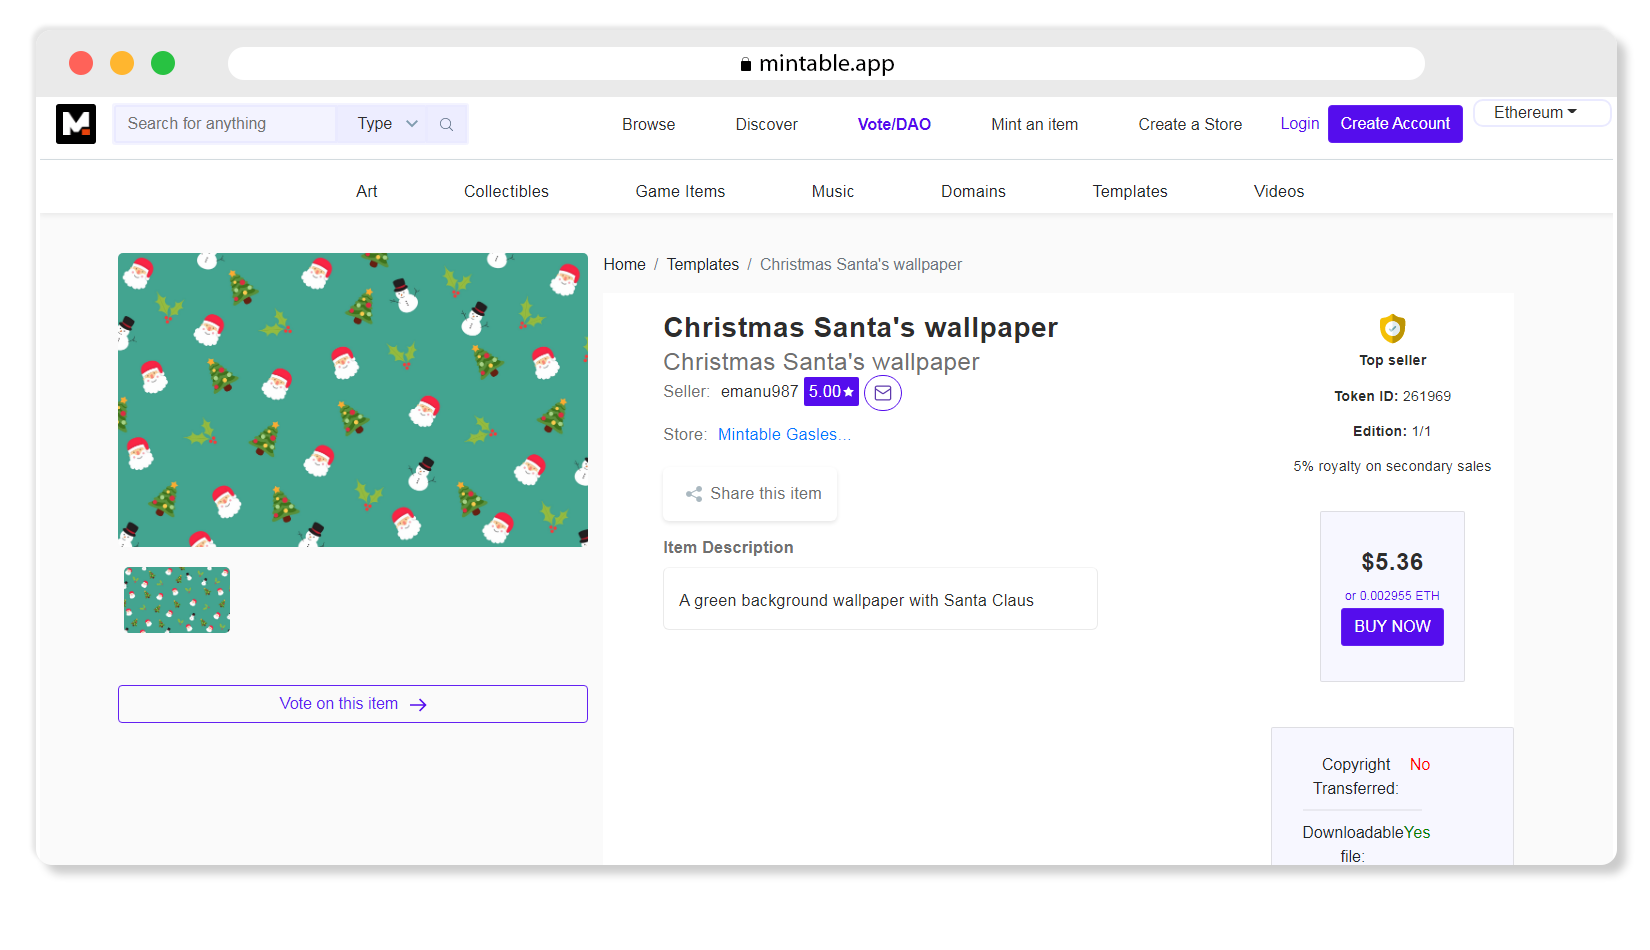Focus the Search for anything field

point(225,124)
